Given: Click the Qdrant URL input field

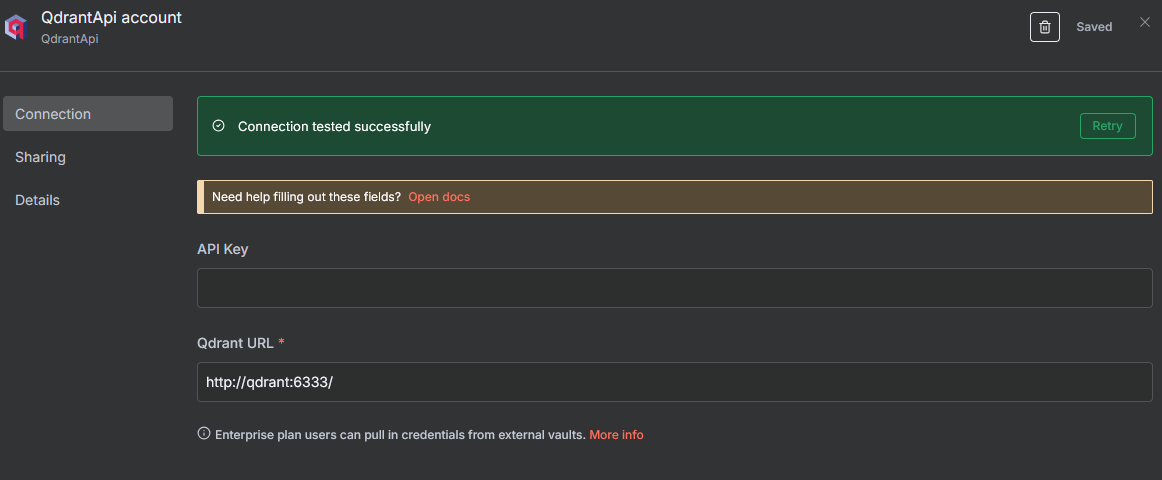Looking at the screenshot, I should tap(674, 382).
